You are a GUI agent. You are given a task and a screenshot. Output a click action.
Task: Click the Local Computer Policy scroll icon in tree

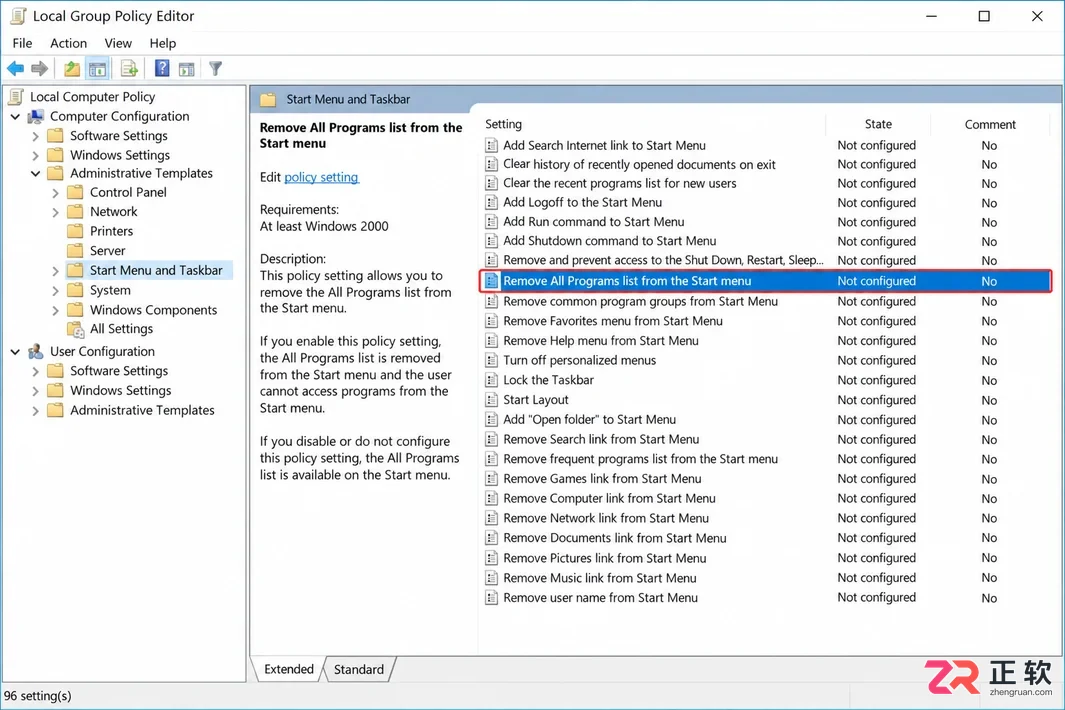[x=17, y=96]
